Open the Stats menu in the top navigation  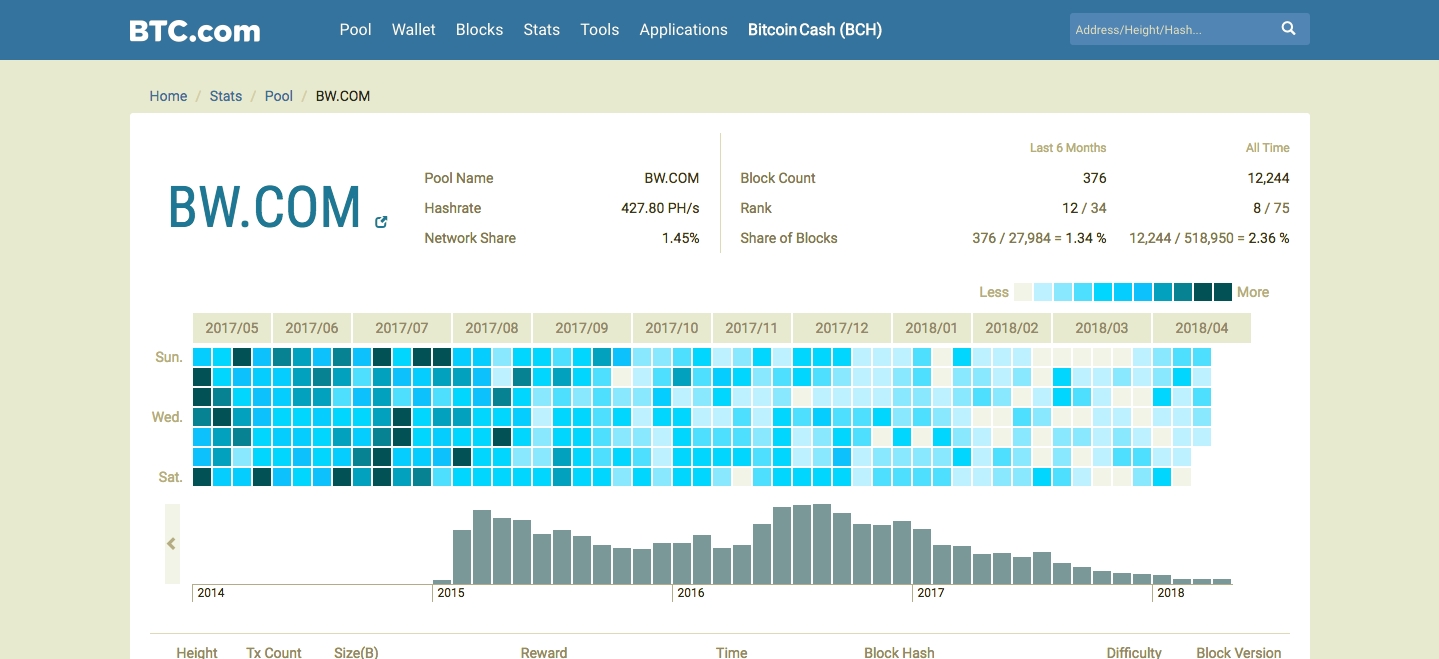click(x=541, y=30)
